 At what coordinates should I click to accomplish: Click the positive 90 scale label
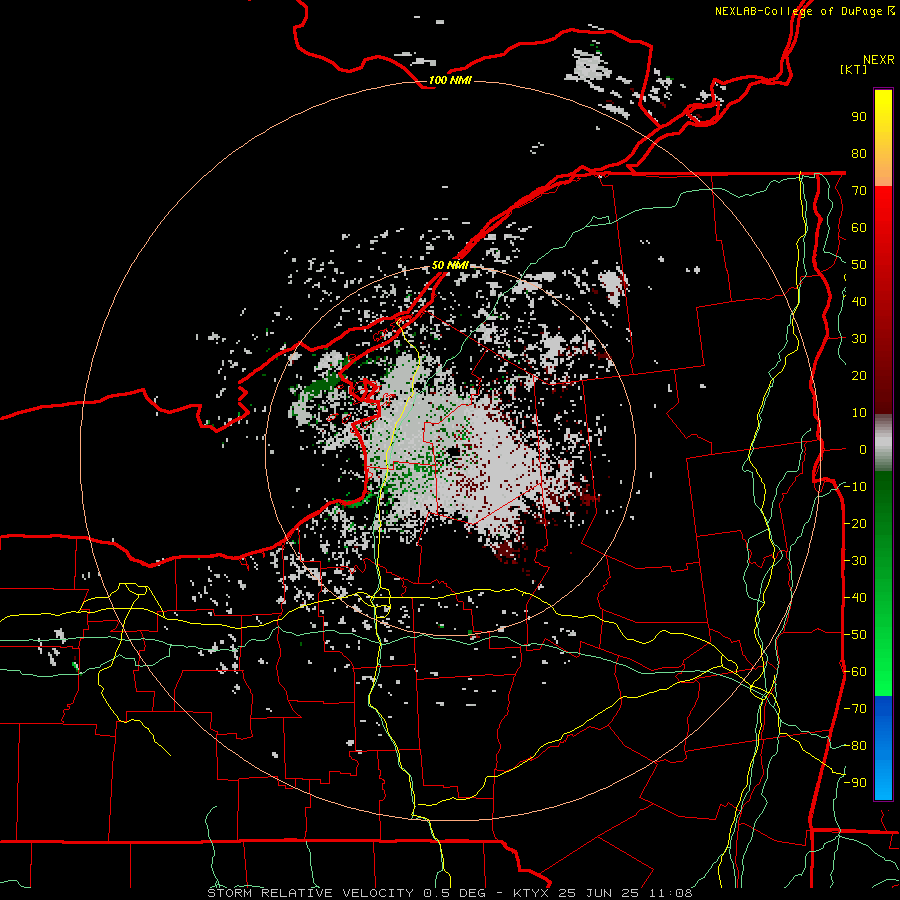tap(859, 117)
